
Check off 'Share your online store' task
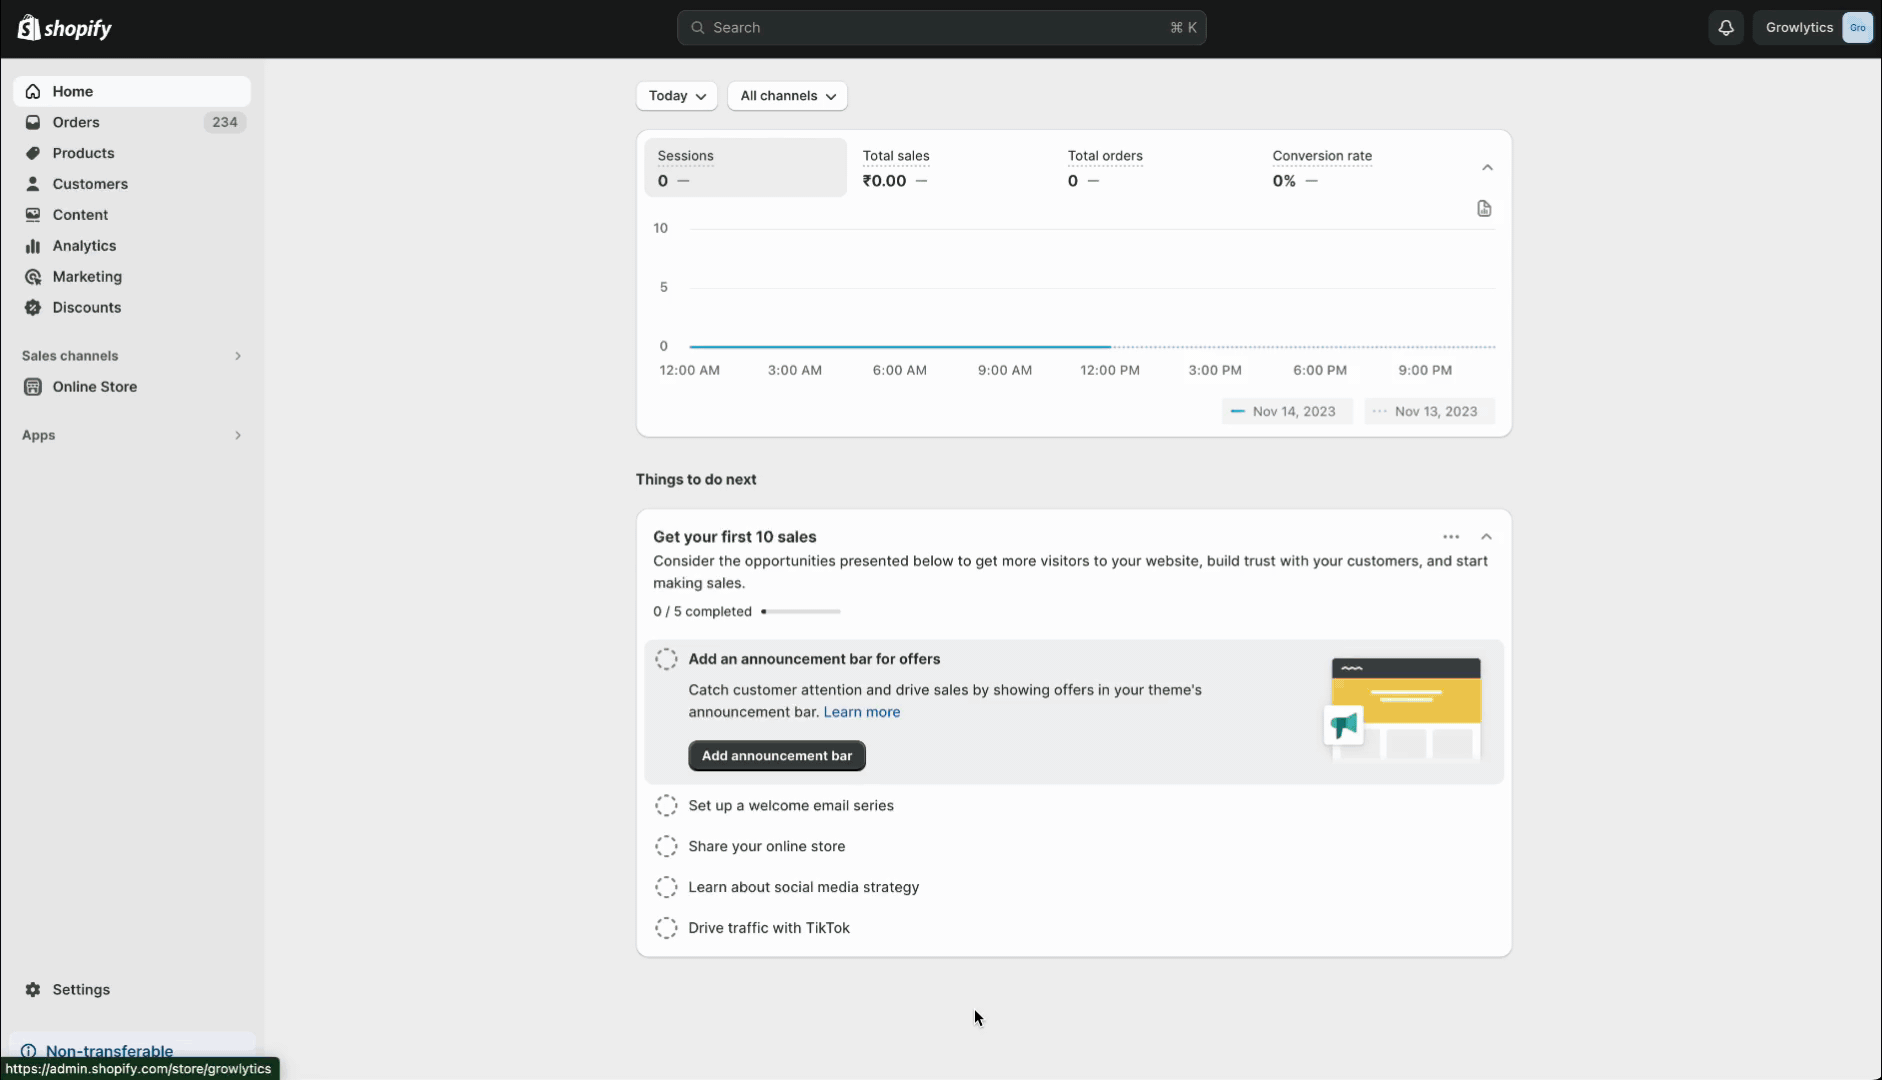pos(666,847)
